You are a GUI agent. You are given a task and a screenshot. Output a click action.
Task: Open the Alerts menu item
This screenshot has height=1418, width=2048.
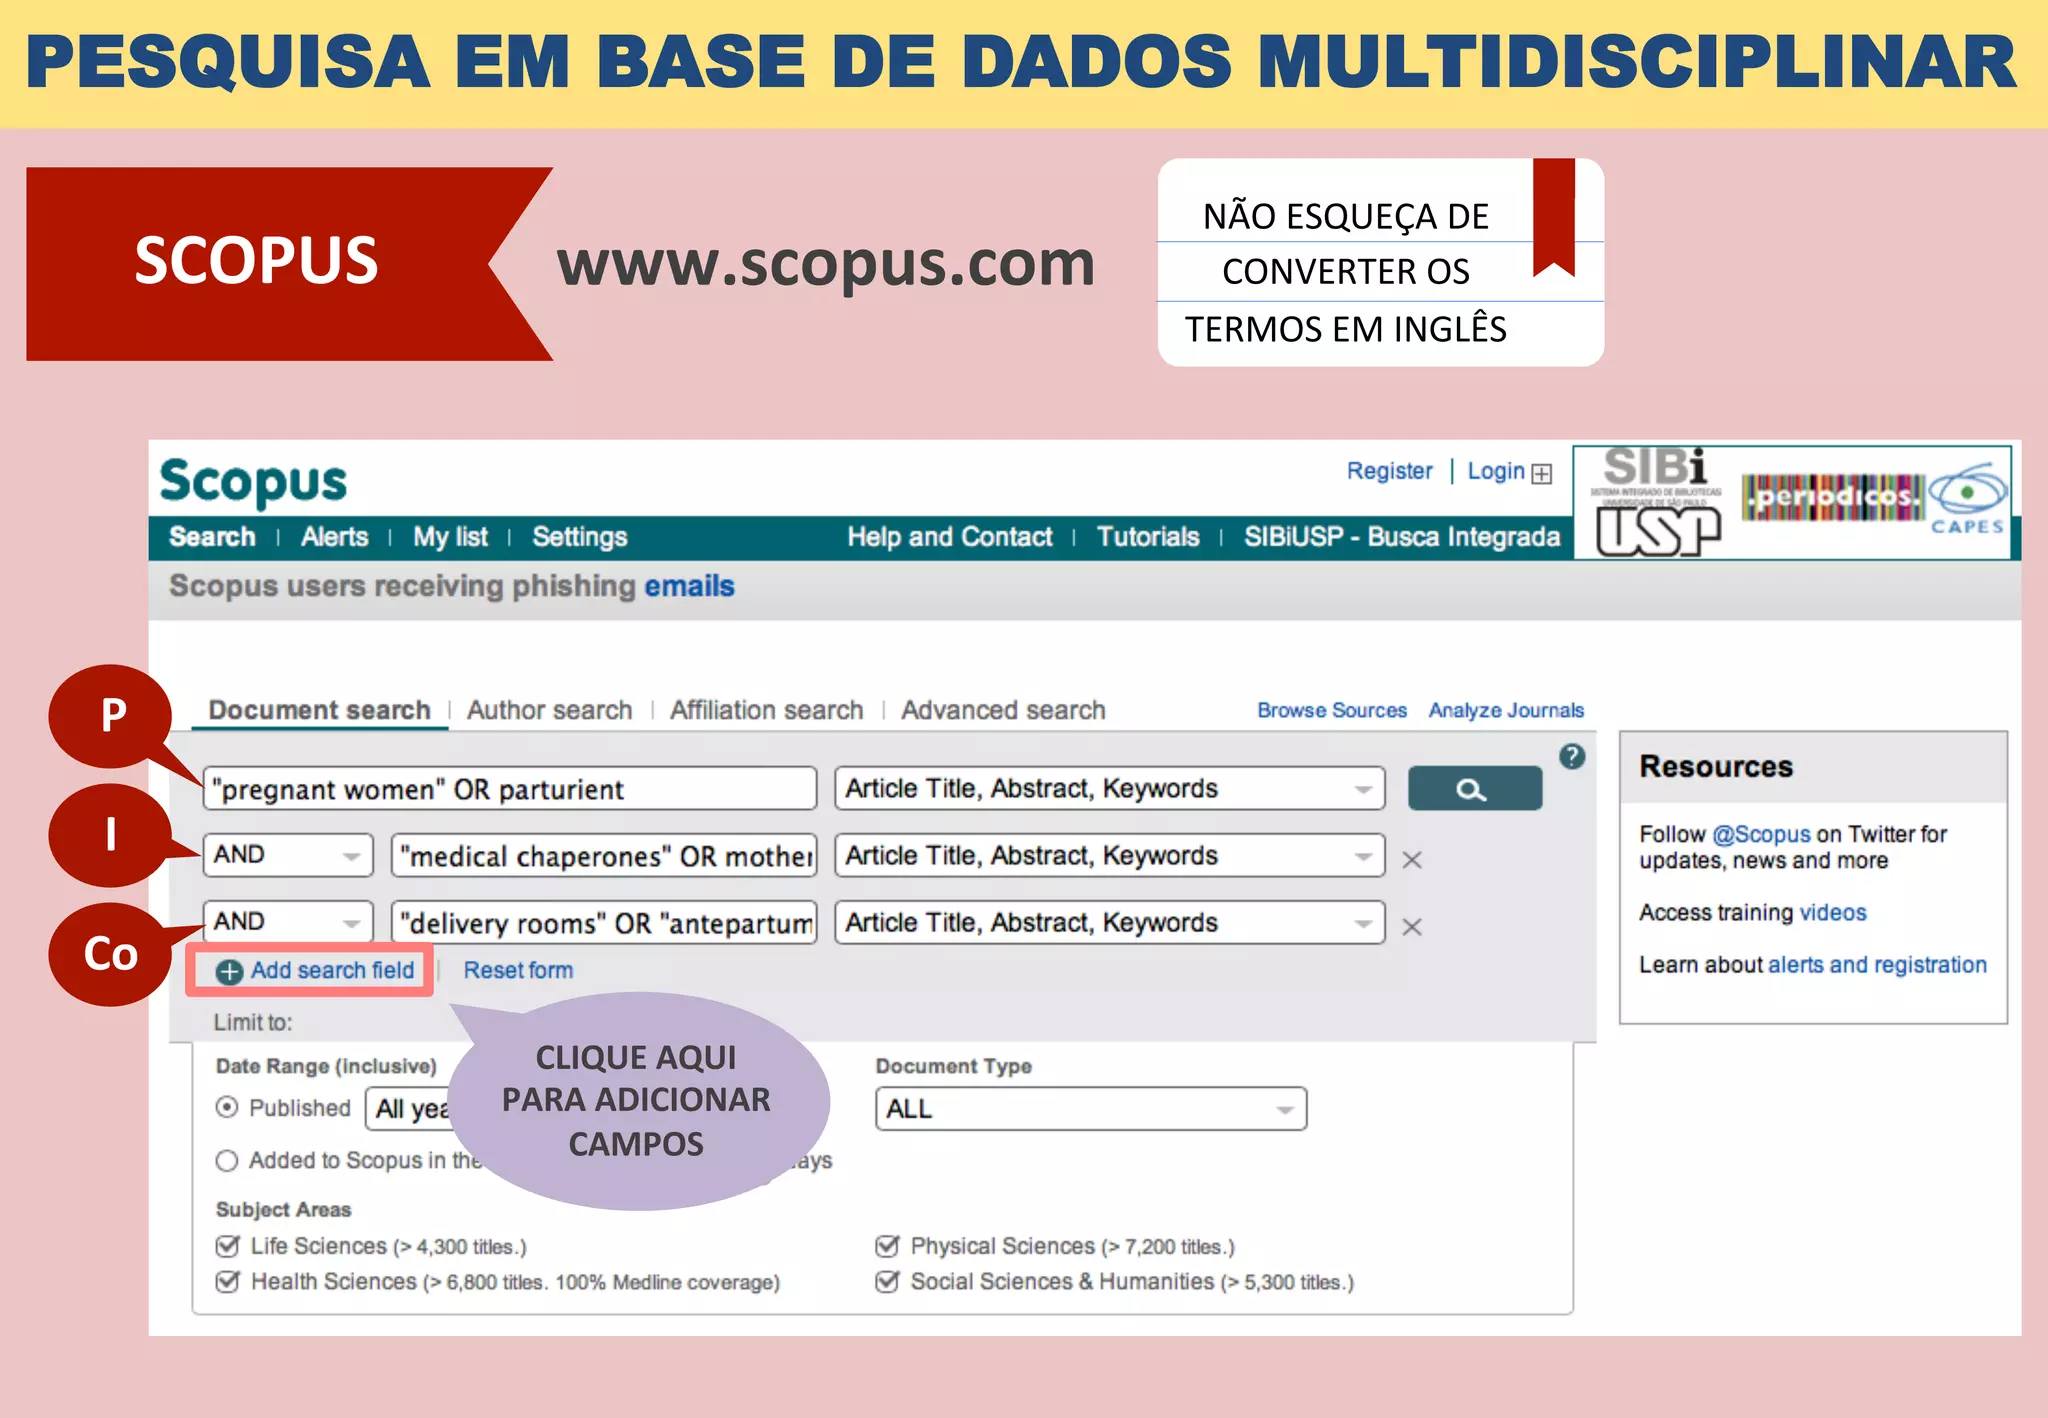[x=334, y=537]
